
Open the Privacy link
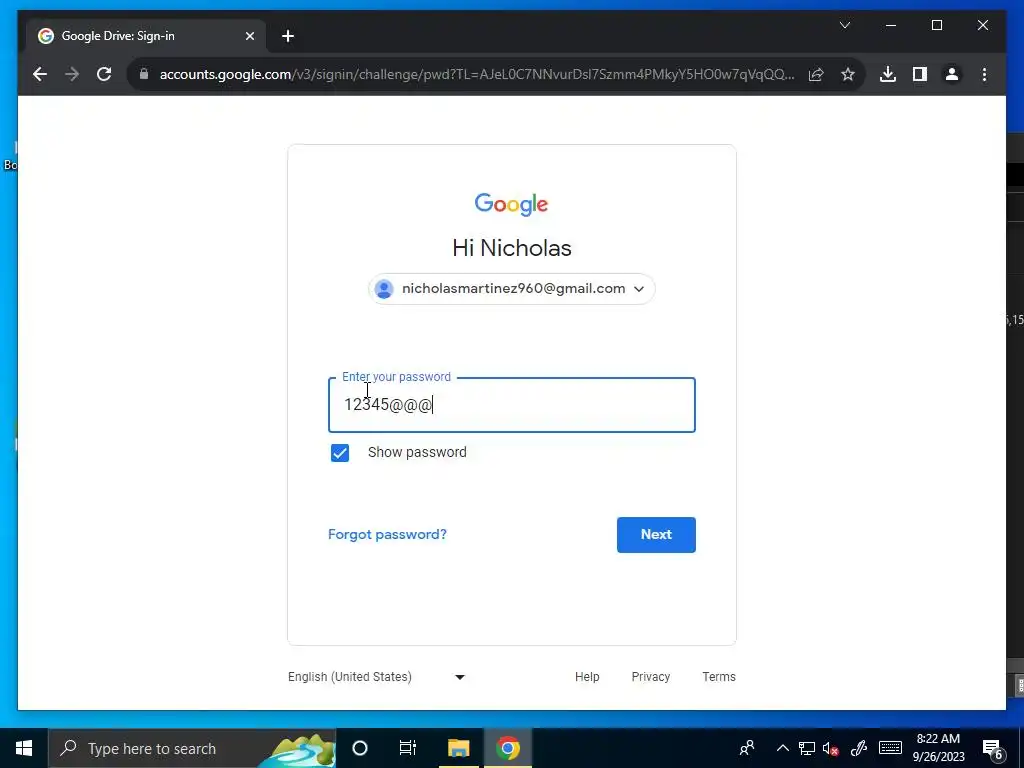pos(650,677)
